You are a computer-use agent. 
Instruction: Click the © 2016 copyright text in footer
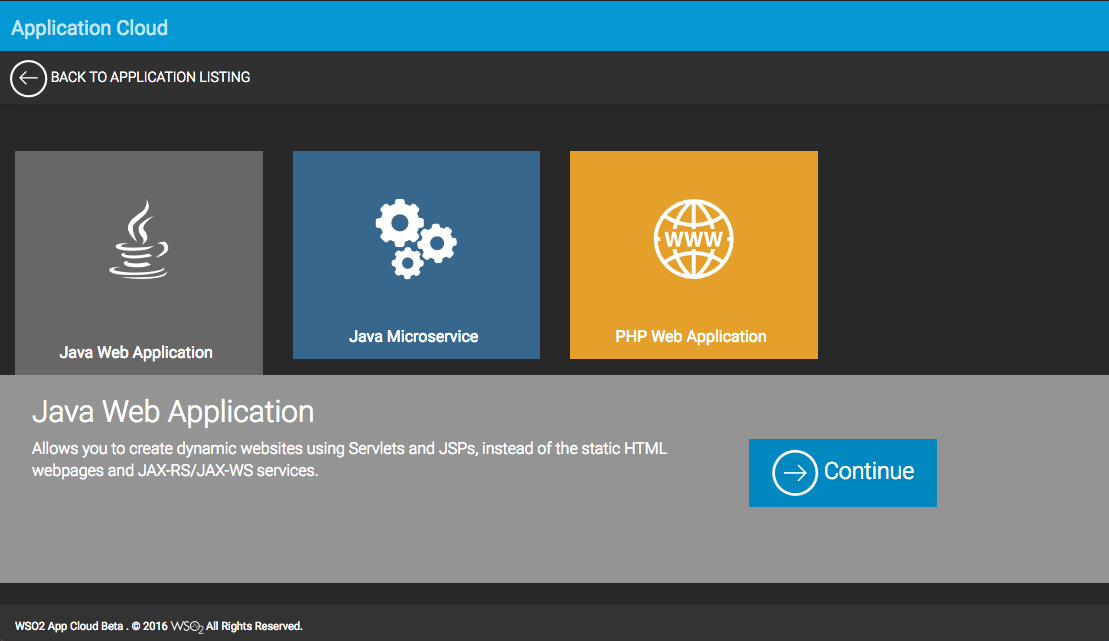point(149,626)
